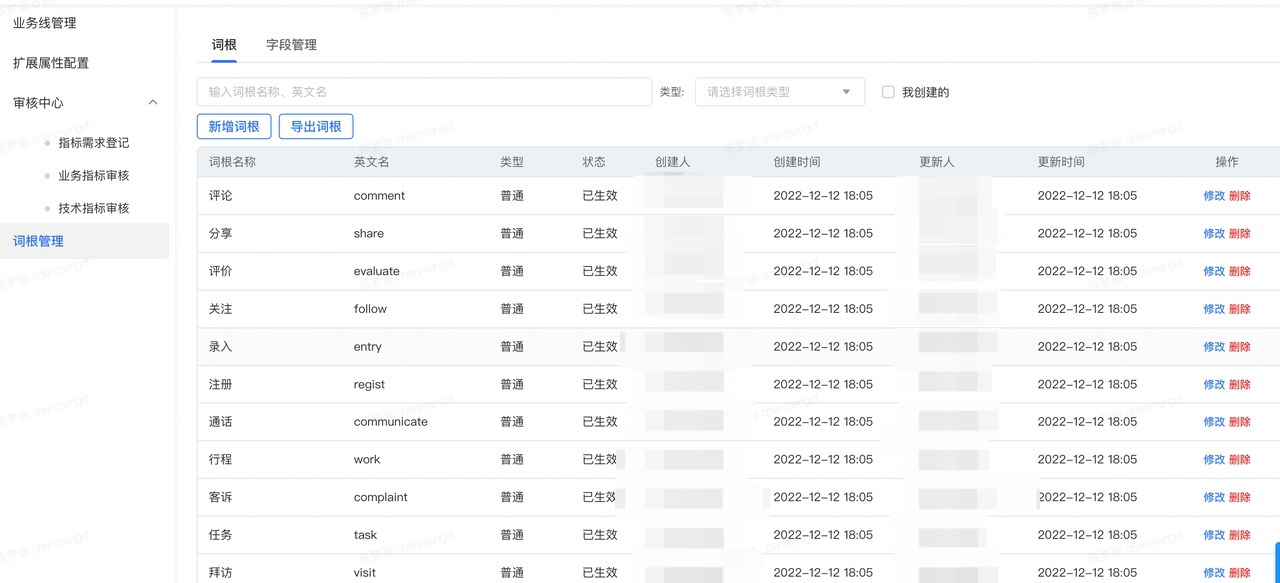Click 删除 for the task row
Image resolution: width=1280 pixels, height=583 pixels.
[x=1240, y=536]
